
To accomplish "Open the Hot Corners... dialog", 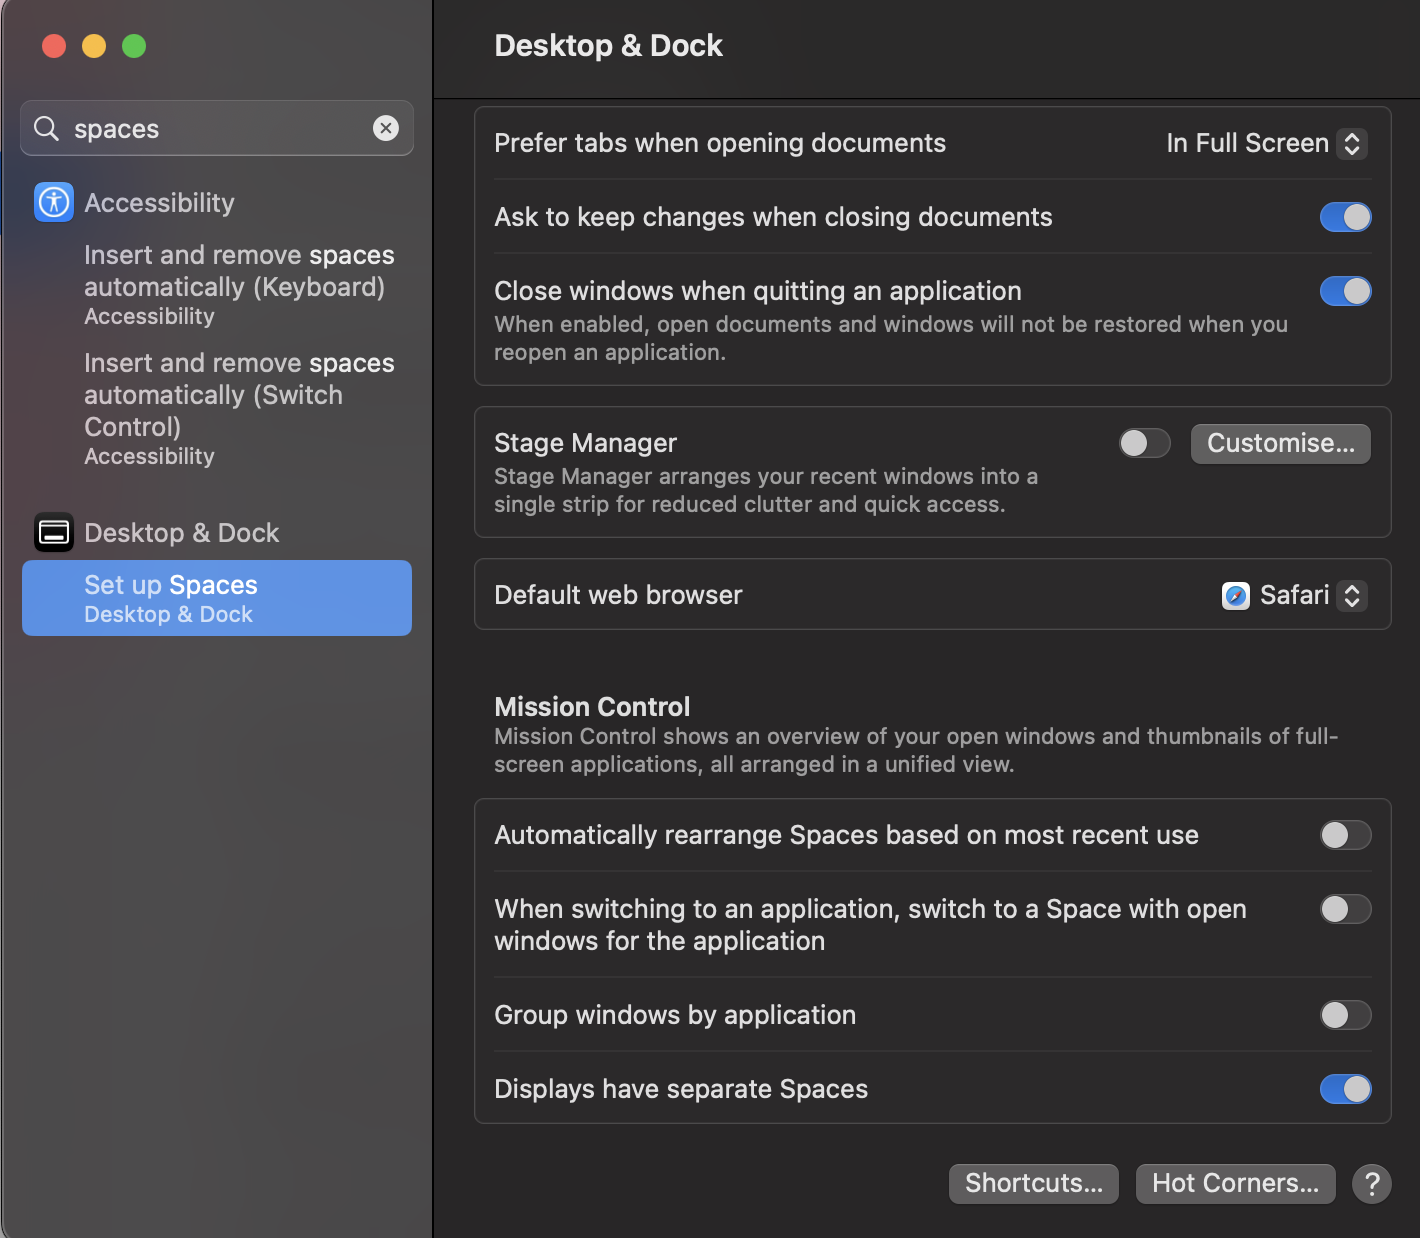I will (1235, 1184).
